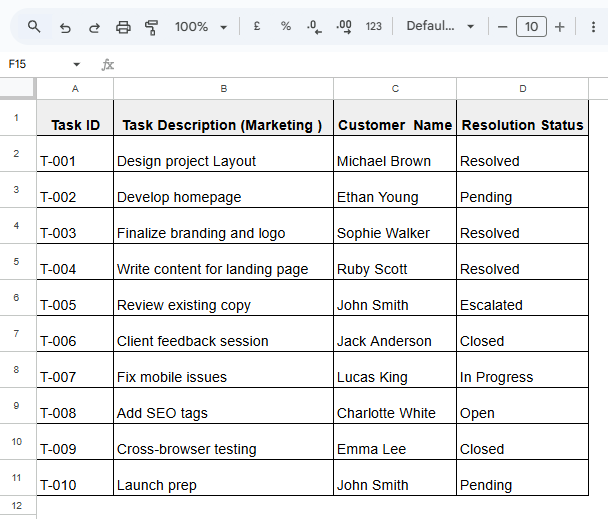Select the row 5 header
The width and height of the screenshot is (608, 519).
tap(17, 262)
